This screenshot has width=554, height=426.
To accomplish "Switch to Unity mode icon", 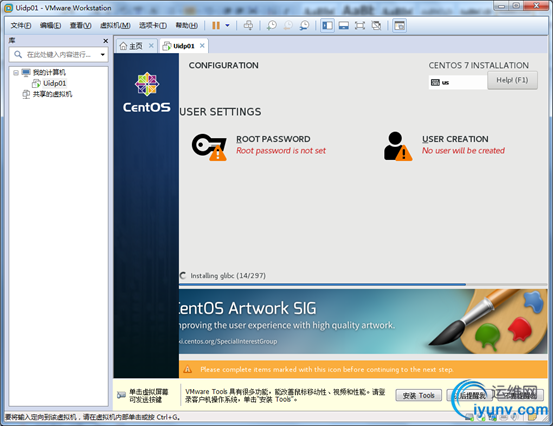I will pyautogui.click(x=376, y=25).
